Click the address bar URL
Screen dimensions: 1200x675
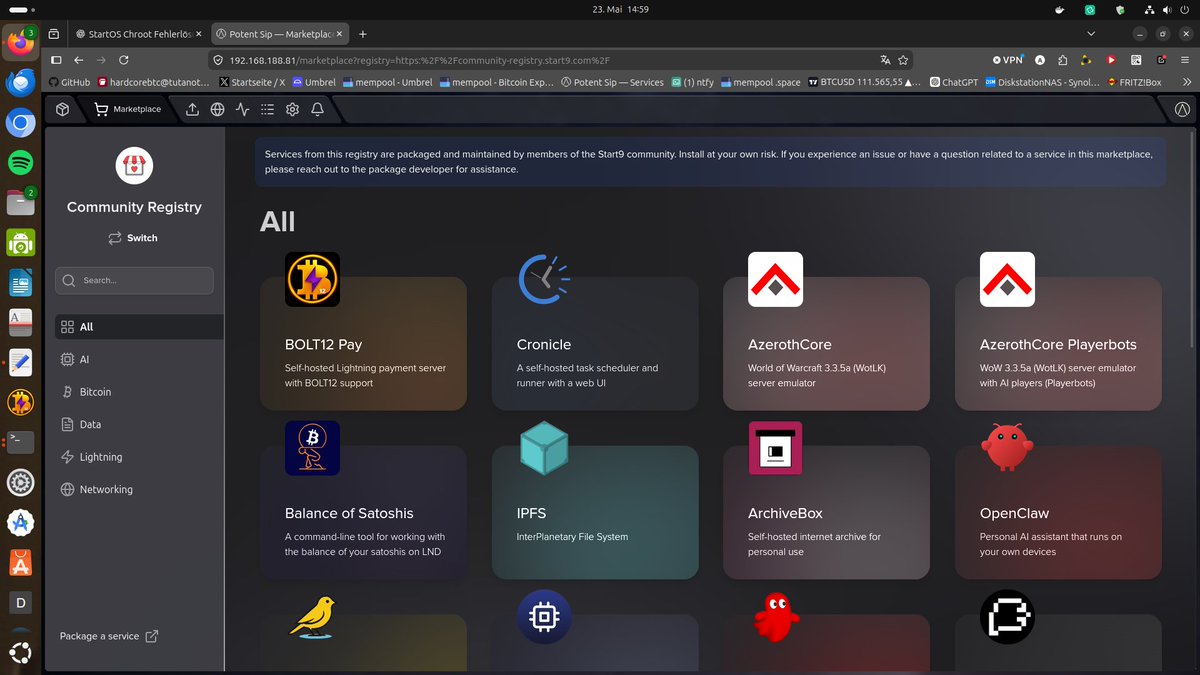(419, 60)
